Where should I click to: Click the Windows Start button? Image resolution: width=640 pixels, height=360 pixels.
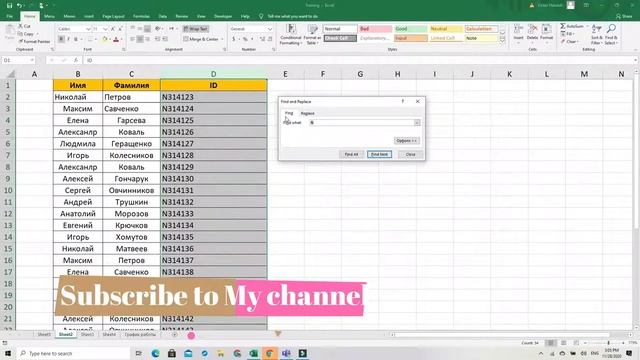coord(8,353)
